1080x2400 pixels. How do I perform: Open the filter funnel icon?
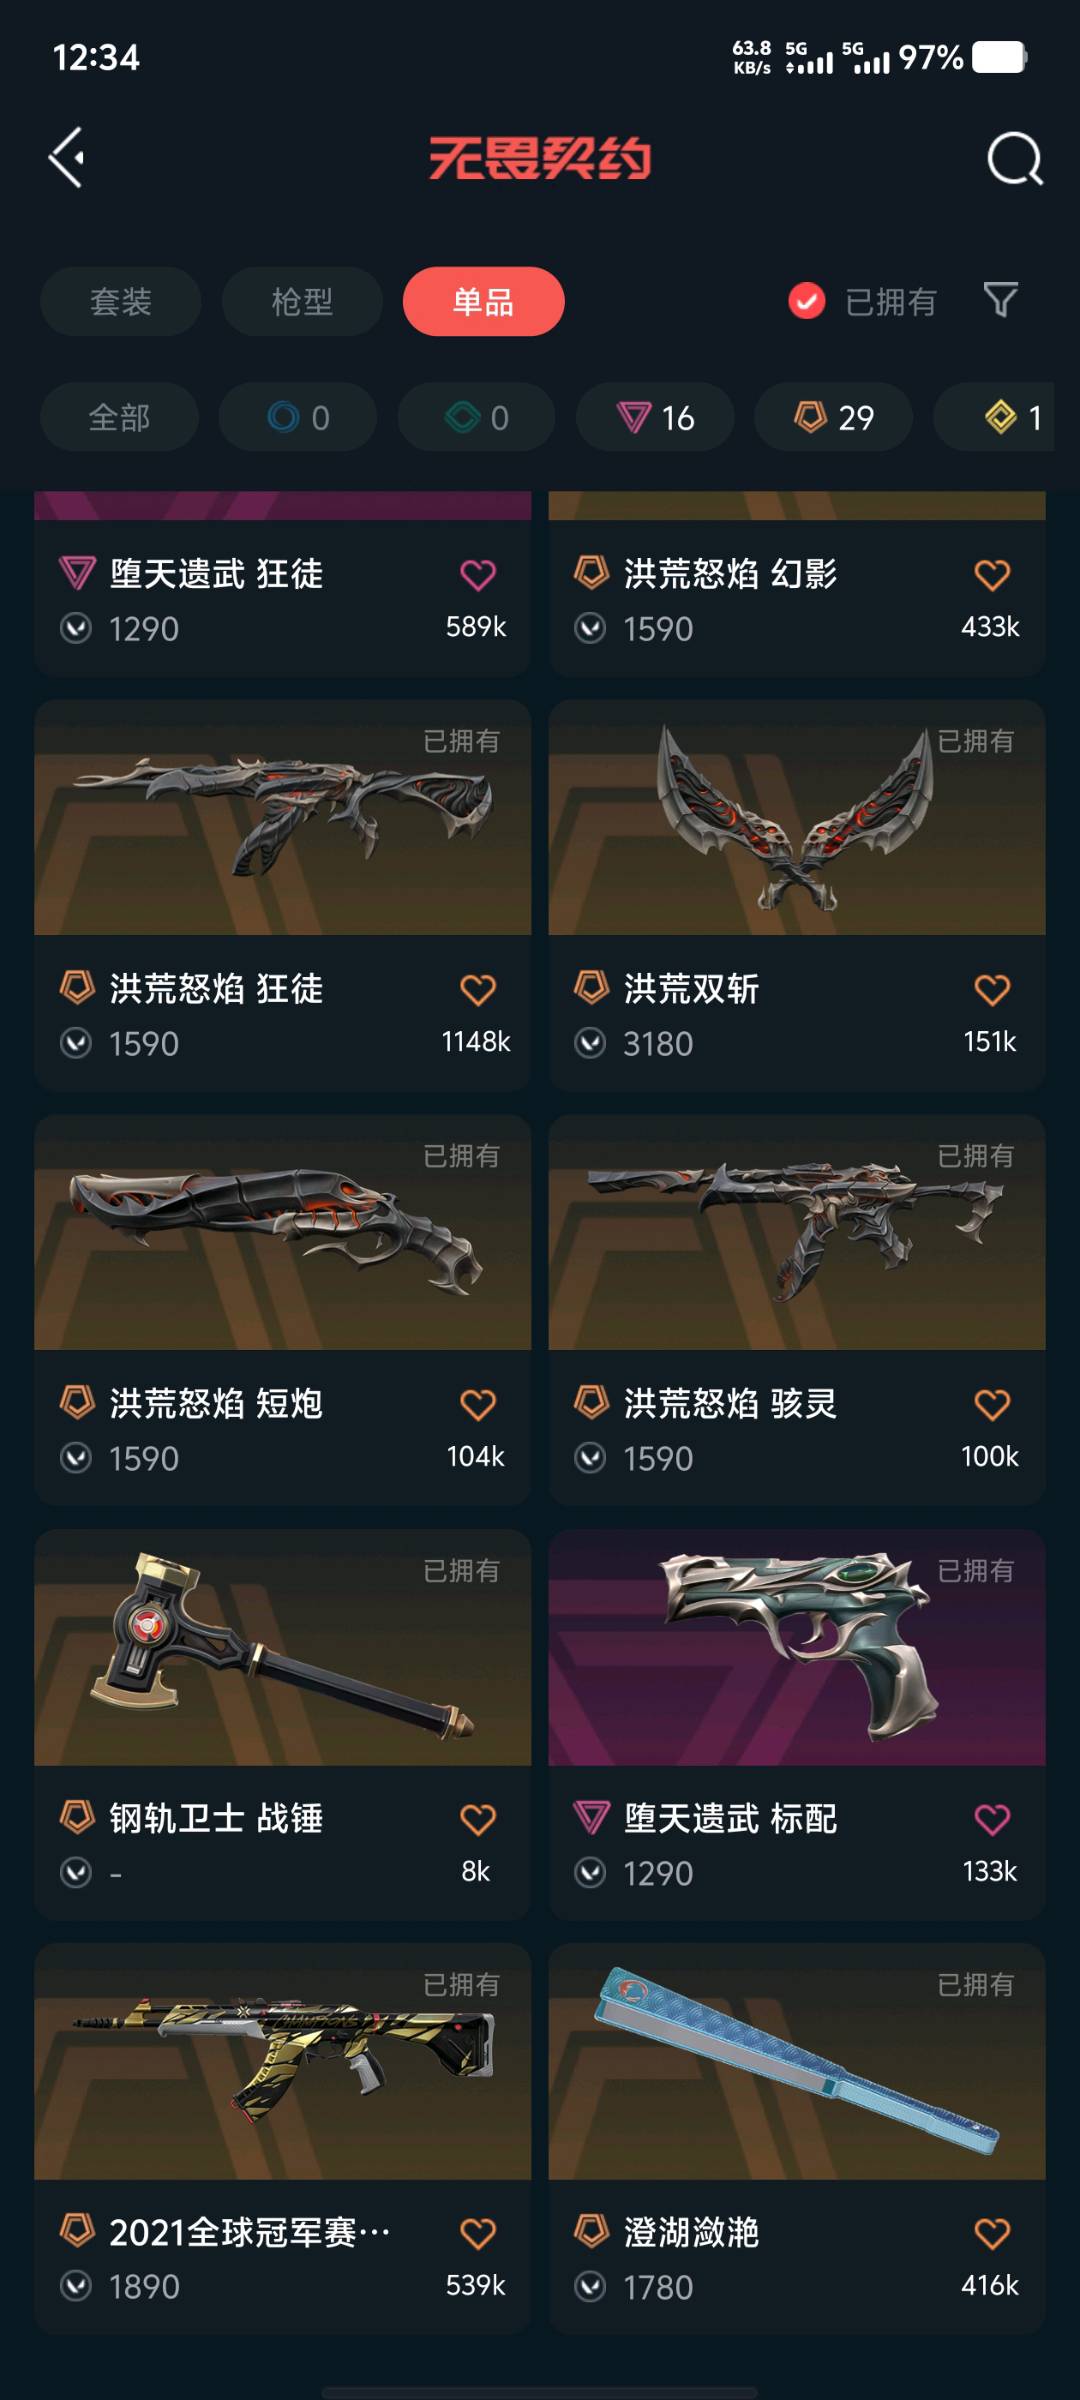(x=1000, y=300)
